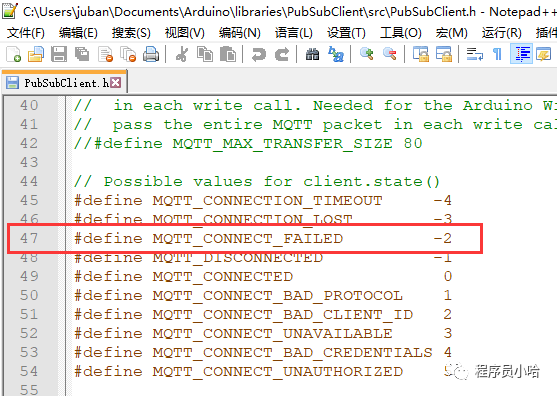The image size is (557, 396).
Task: Click the Print toolbar icon
Action: [x=151, y=54]
